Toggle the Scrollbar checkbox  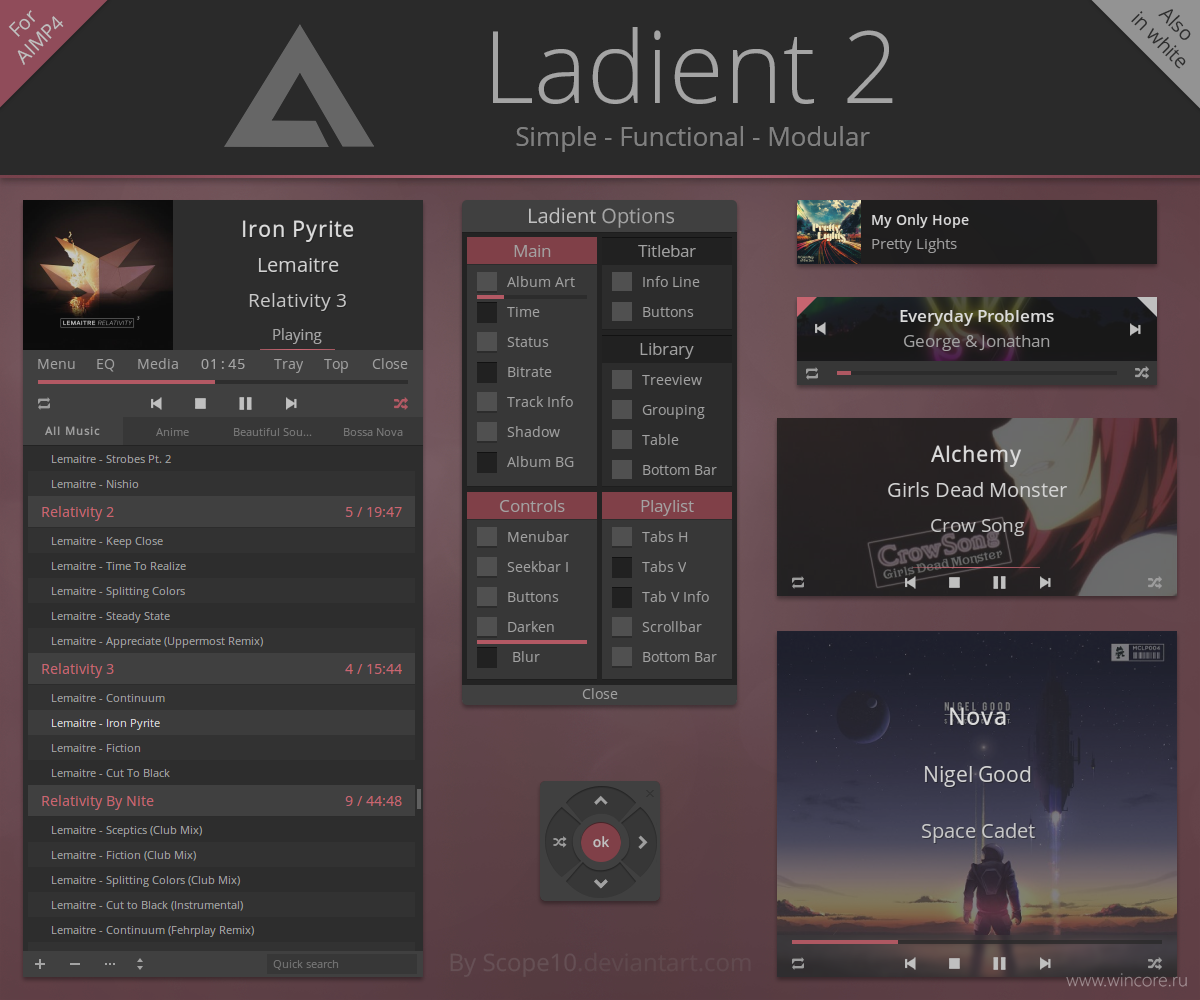point(622,627)
